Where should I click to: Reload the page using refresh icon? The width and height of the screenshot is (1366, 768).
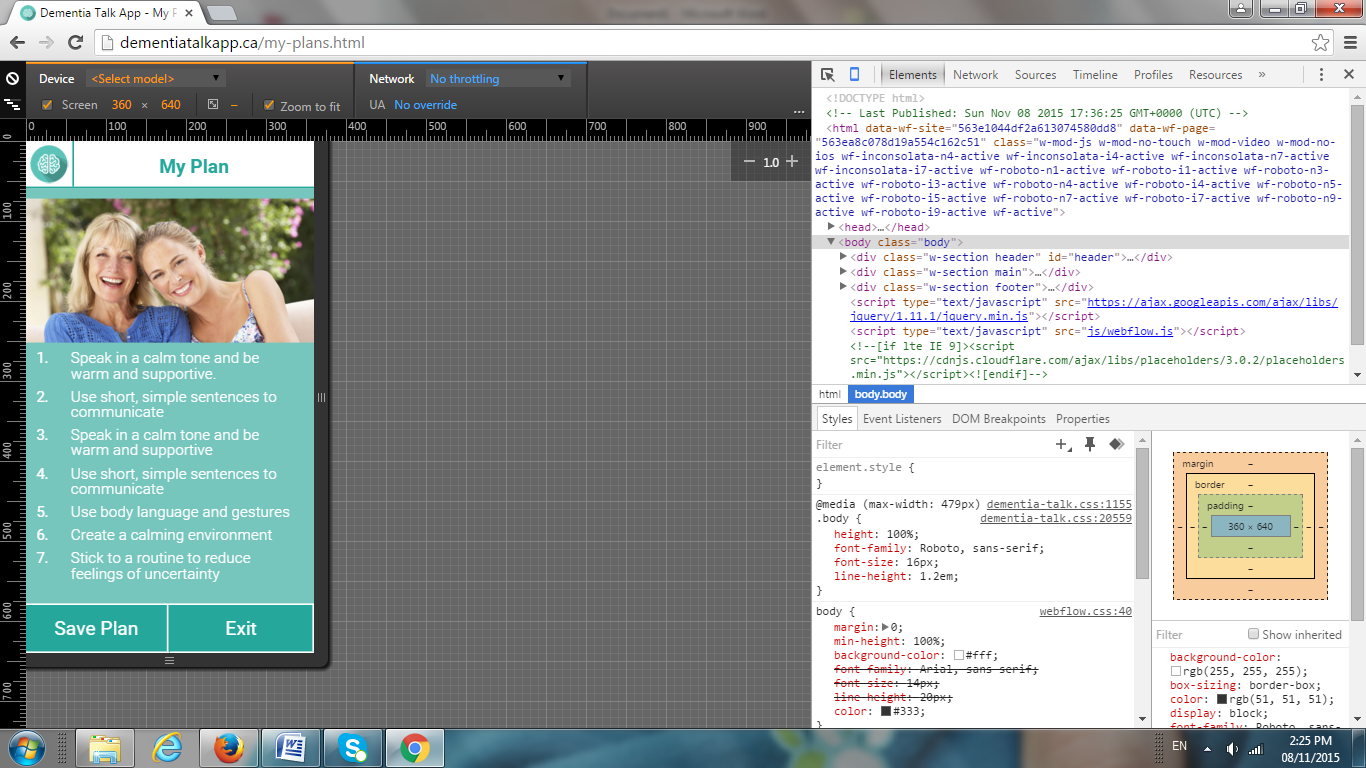click(x=75, y=43)
